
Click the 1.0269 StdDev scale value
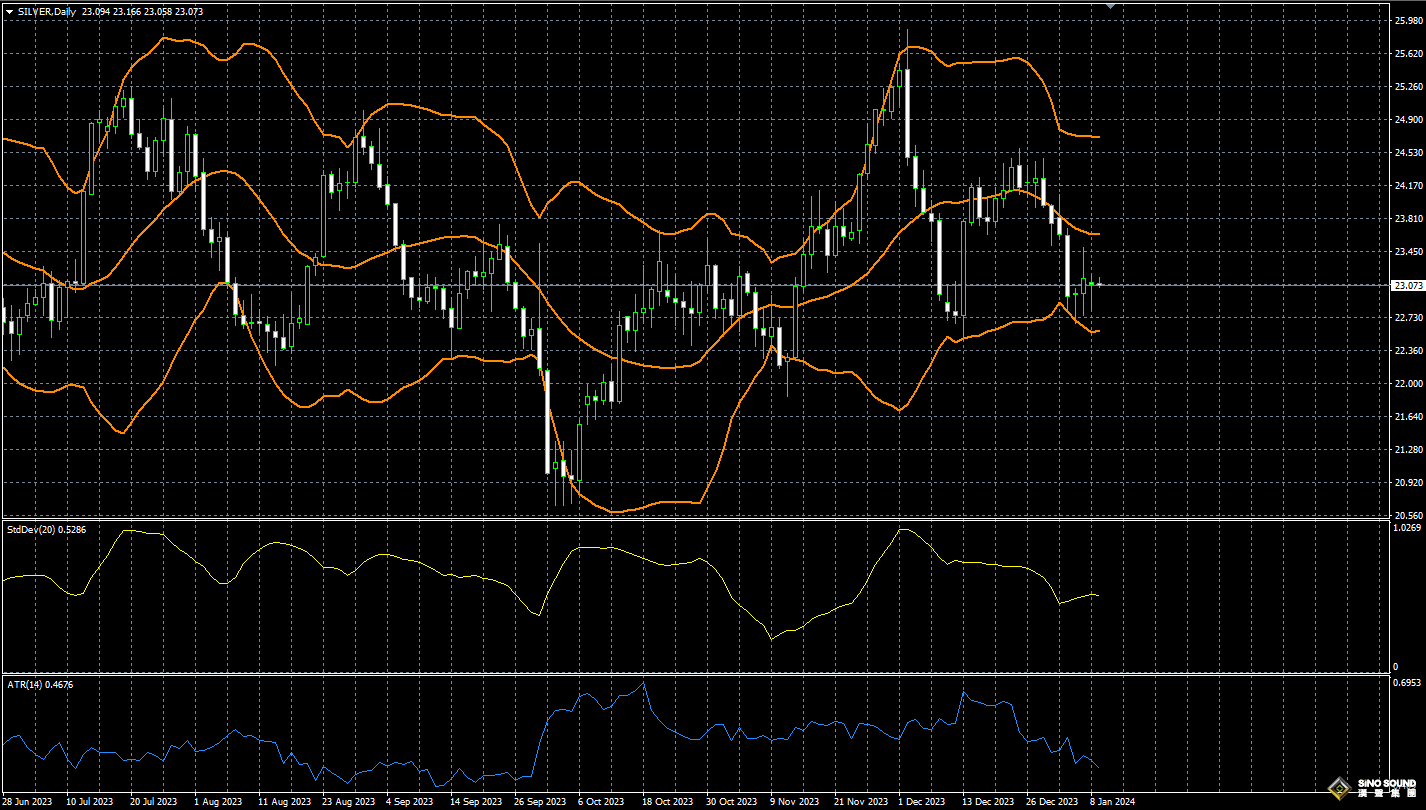1407,527
